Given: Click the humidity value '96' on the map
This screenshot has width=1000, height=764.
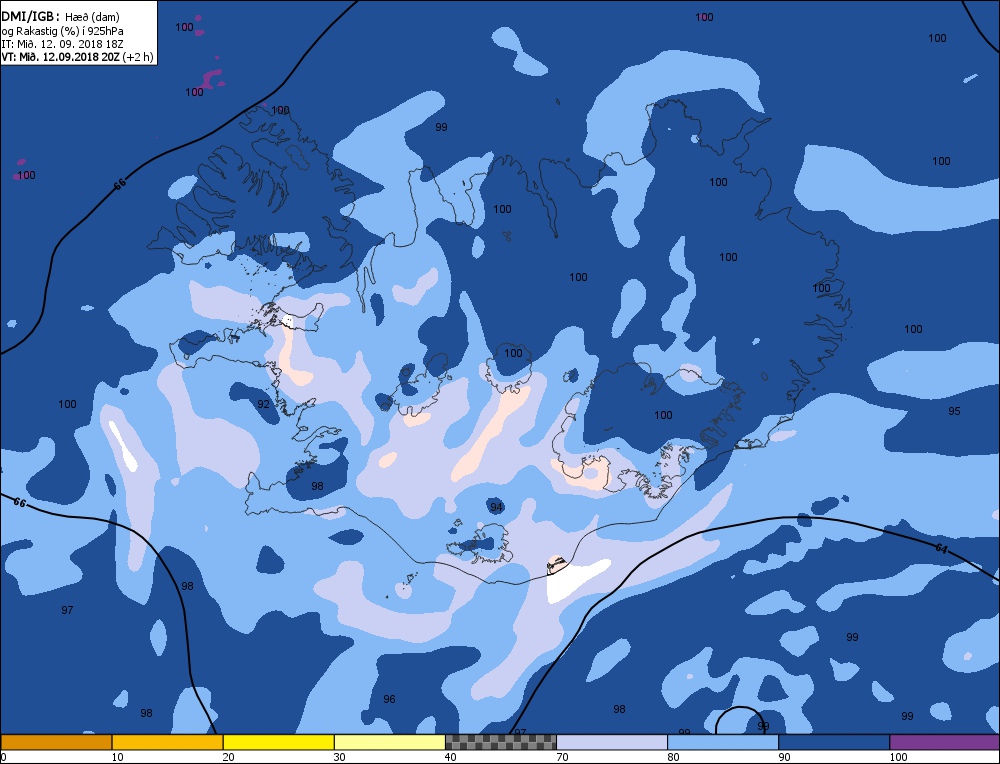Looking at the screenshot, I should (x=390, y=700).
